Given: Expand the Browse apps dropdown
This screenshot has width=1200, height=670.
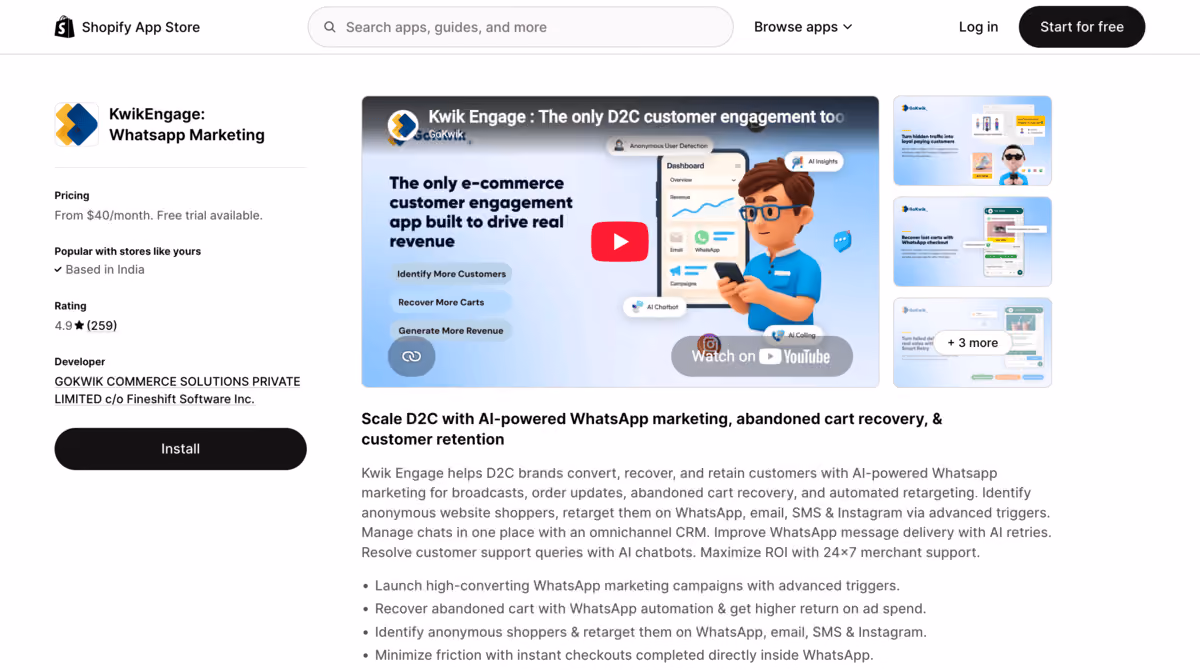Looking at the screenshot, I should [x=803, y=27].
